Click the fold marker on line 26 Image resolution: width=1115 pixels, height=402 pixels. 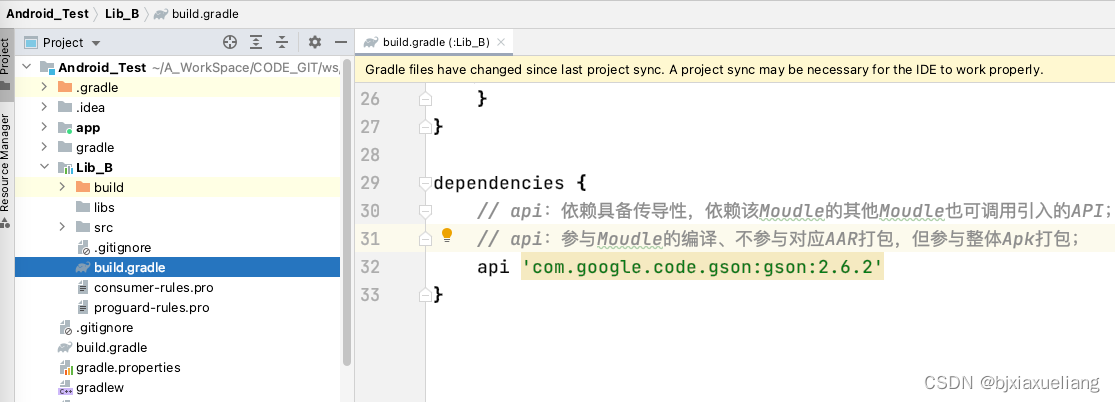(425, 98)
